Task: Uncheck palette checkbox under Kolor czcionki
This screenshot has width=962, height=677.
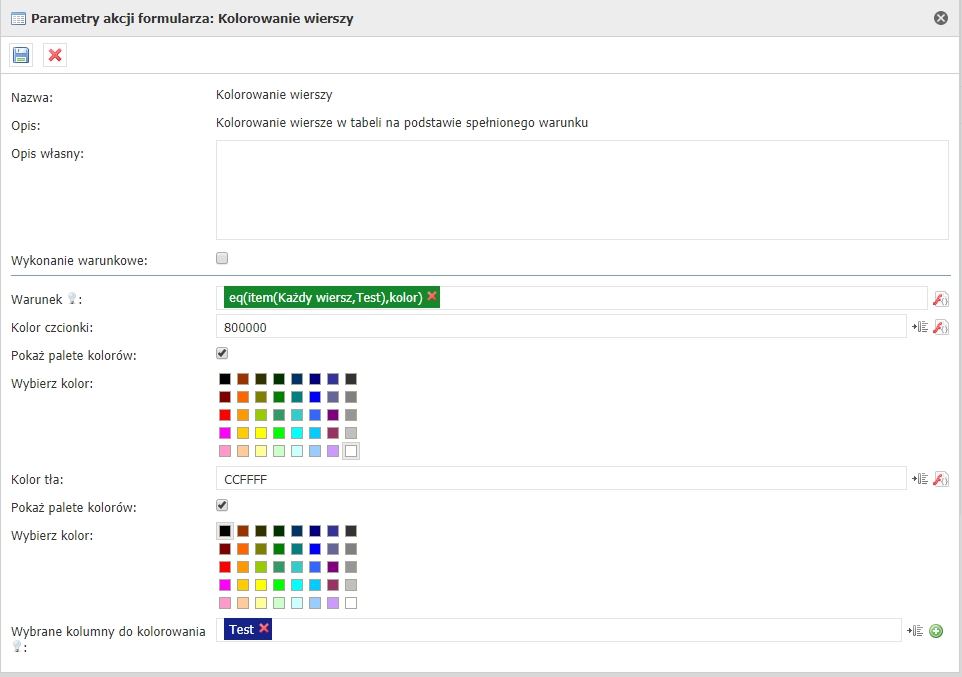Action: (222, 353)
